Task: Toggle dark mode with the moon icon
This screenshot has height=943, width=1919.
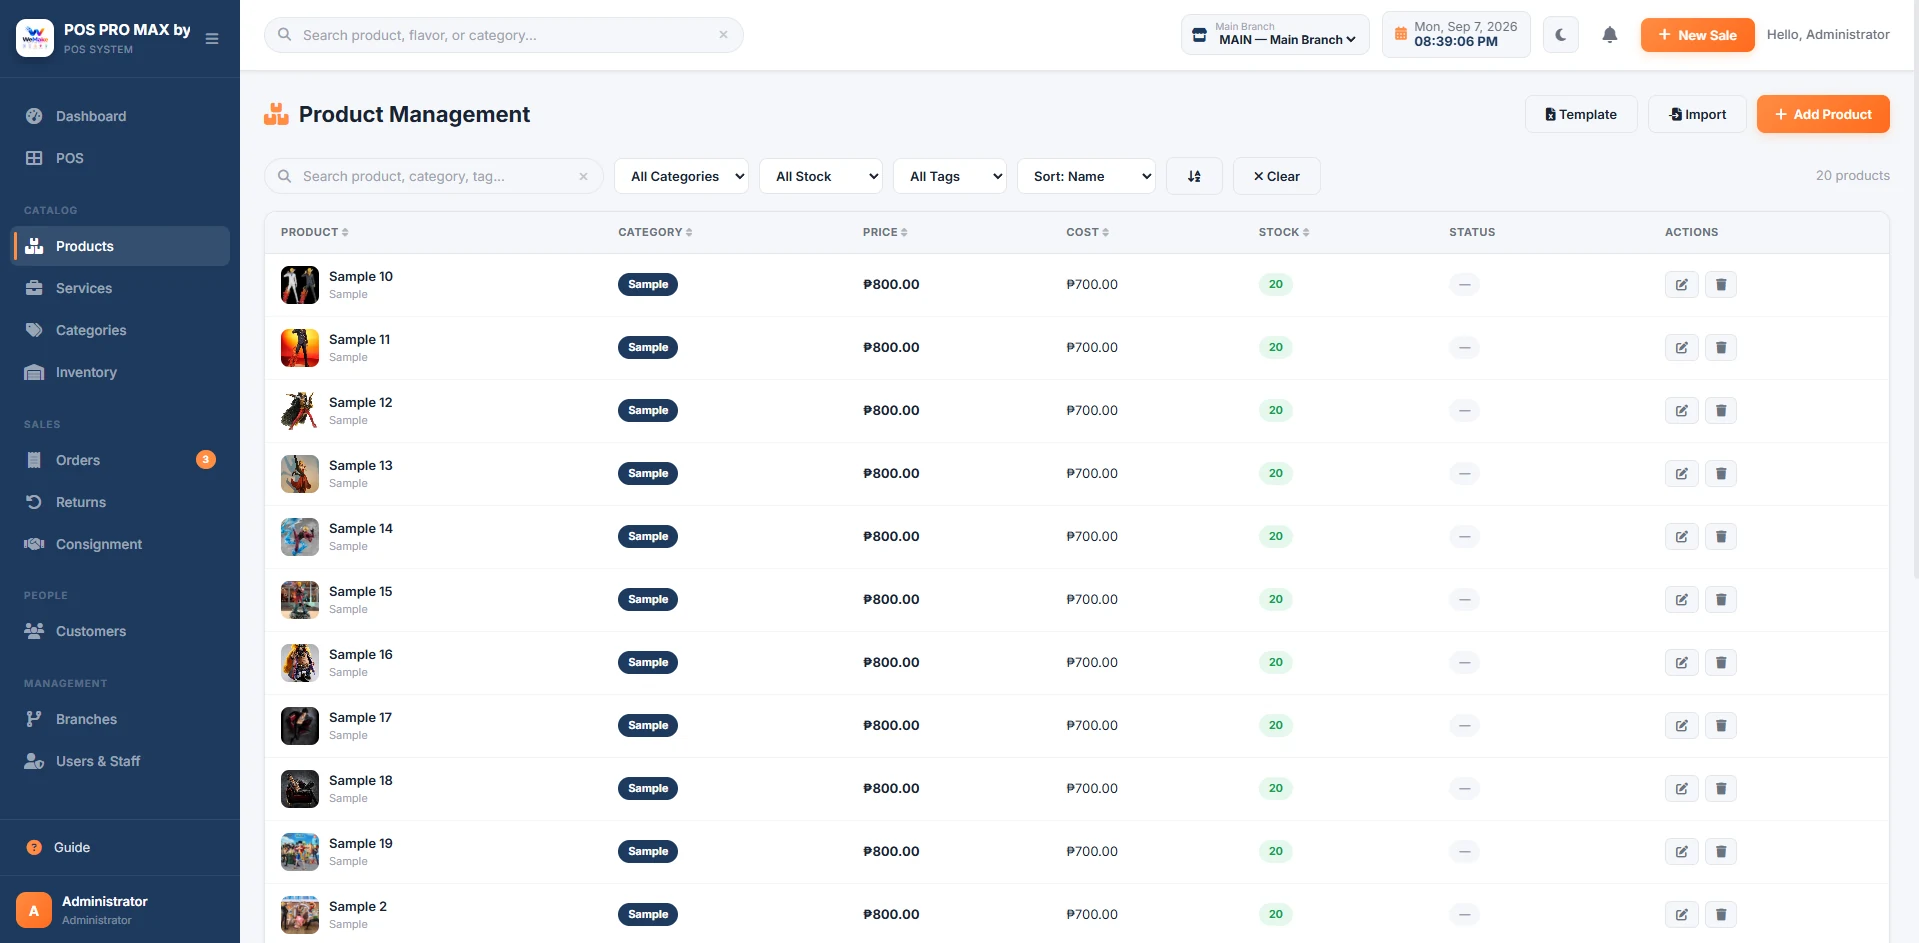Action: [x=1560, y=35]
